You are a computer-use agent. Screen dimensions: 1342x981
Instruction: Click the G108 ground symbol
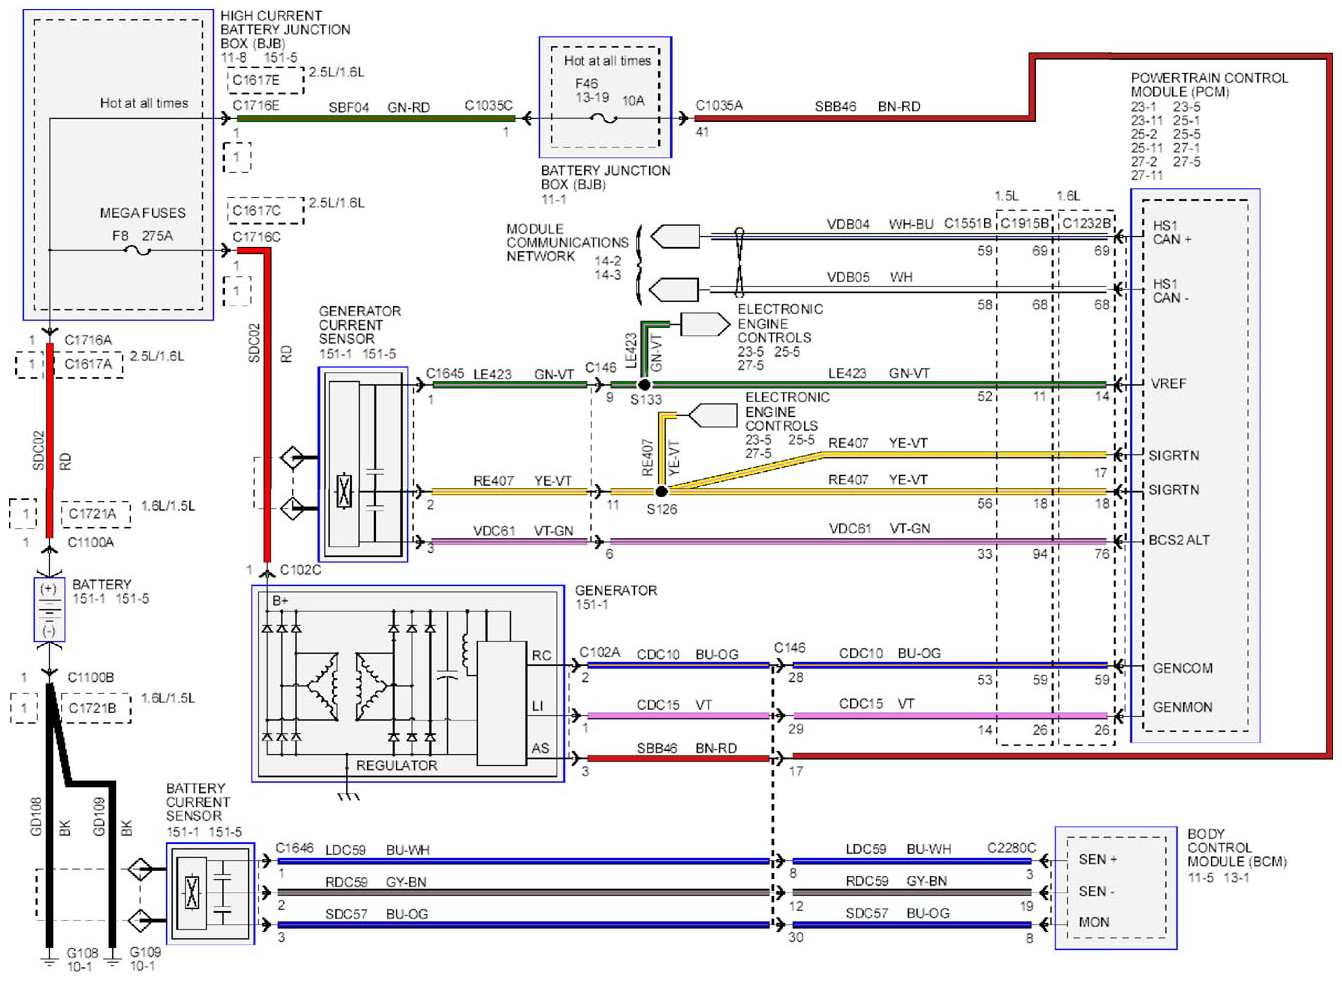coord(49,958)
